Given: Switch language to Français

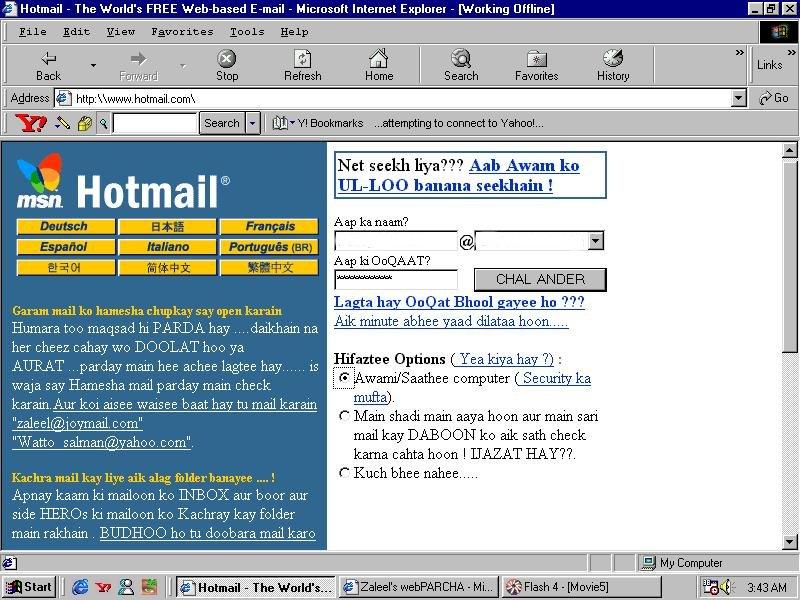Looking at the screenshot, I should coord(269,227).
